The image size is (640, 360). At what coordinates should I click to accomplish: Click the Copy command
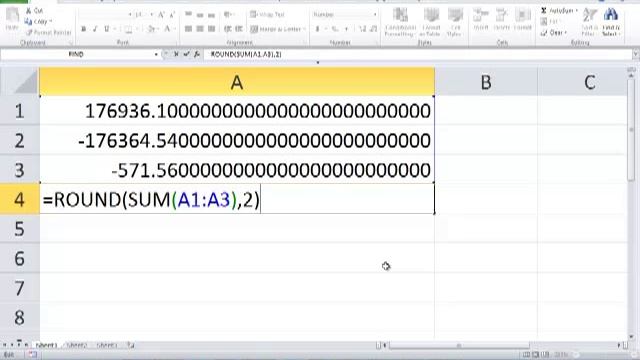38,21
